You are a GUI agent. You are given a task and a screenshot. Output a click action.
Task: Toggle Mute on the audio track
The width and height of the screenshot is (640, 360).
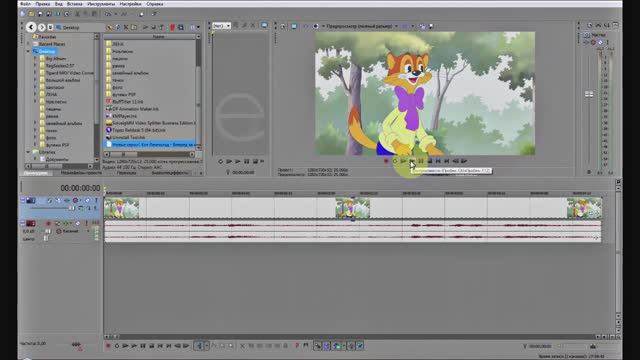pos(77,224)
